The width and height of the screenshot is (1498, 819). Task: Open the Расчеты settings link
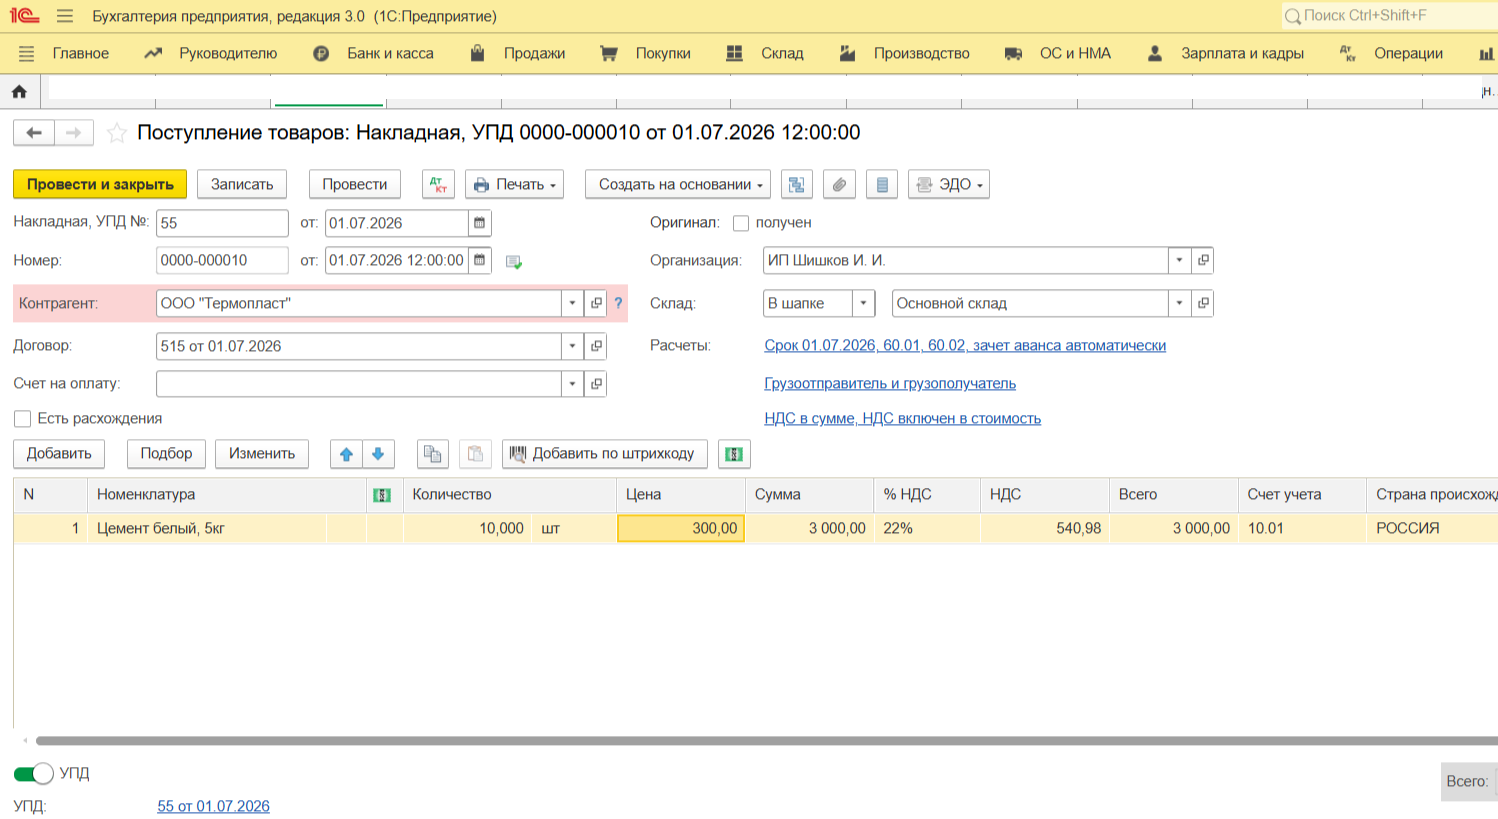(x=965, y=345)
